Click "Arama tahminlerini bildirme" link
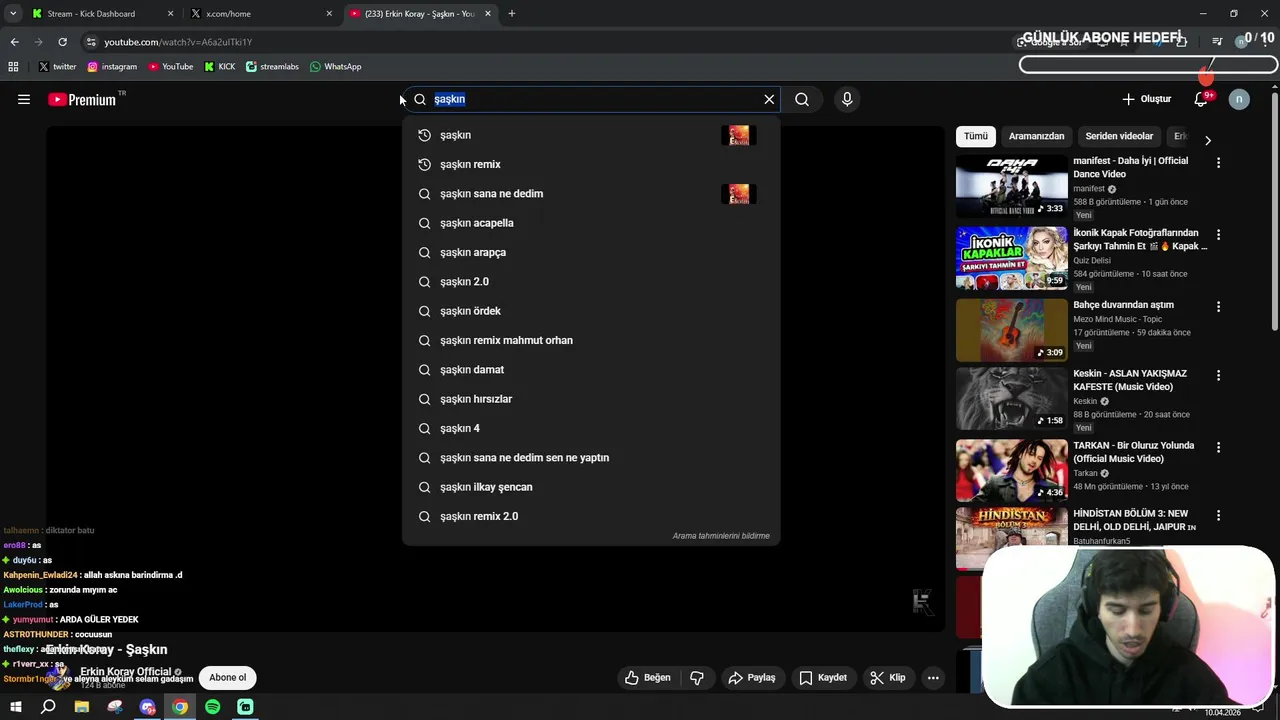The image size is (1280, 720). click(721, 536)
